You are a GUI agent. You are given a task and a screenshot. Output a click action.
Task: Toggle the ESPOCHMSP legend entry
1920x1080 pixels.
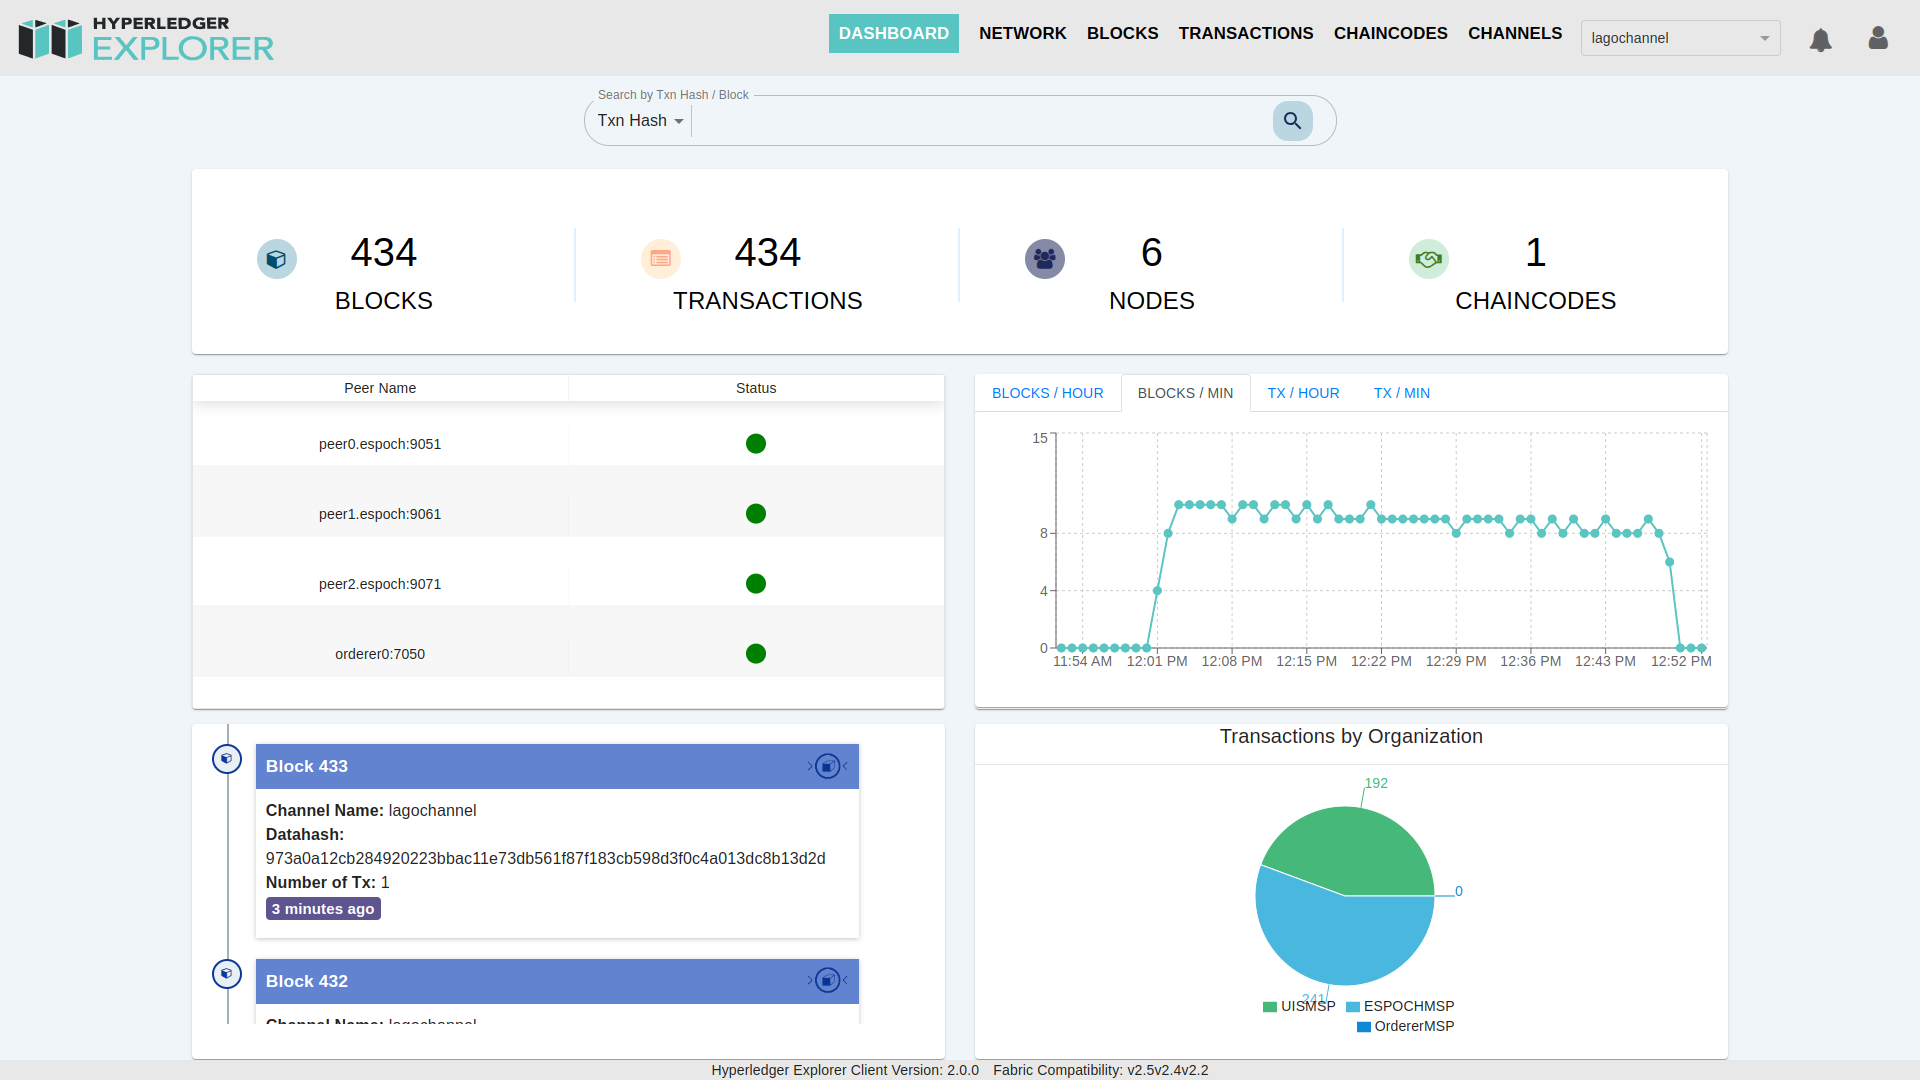1400,1006
